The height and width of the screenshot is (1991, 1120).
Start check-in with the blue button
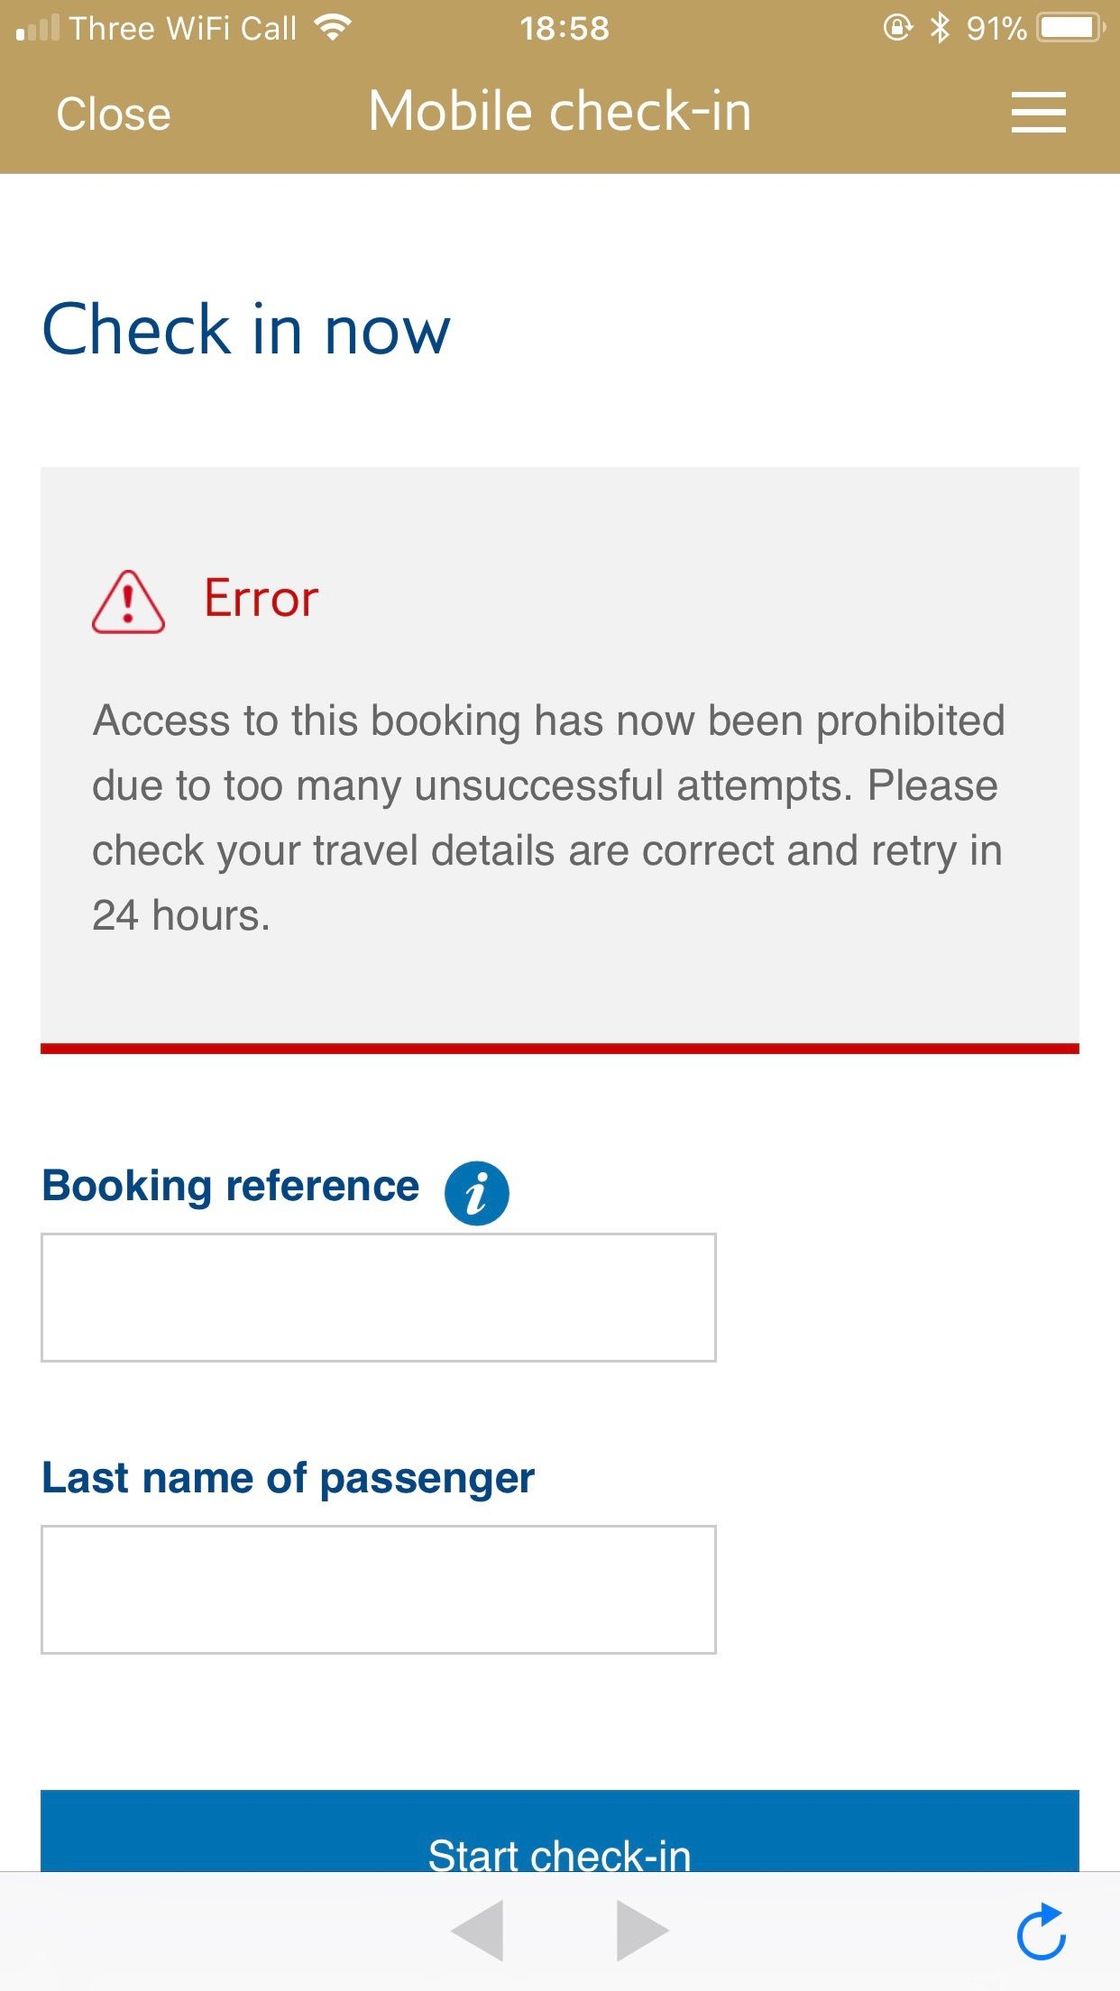click(x=560, y=1830)
